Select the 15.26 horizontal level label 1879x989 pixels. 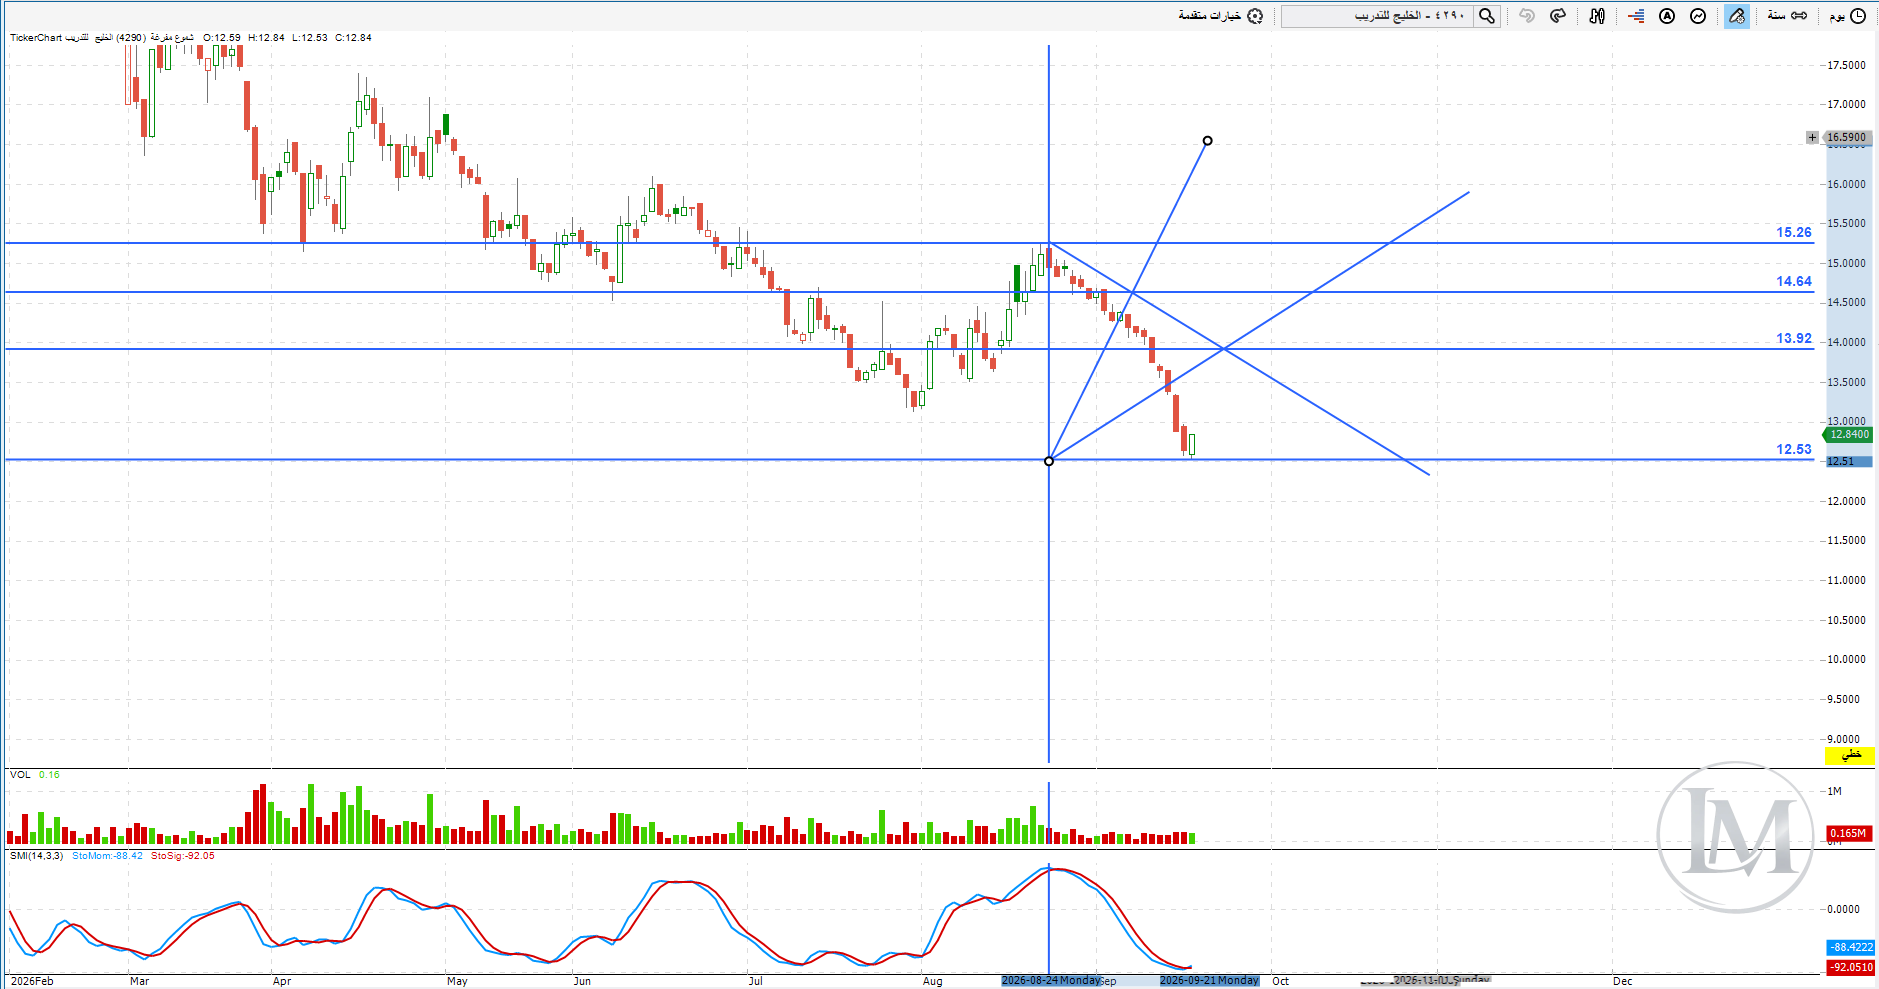pos(1793,232)
